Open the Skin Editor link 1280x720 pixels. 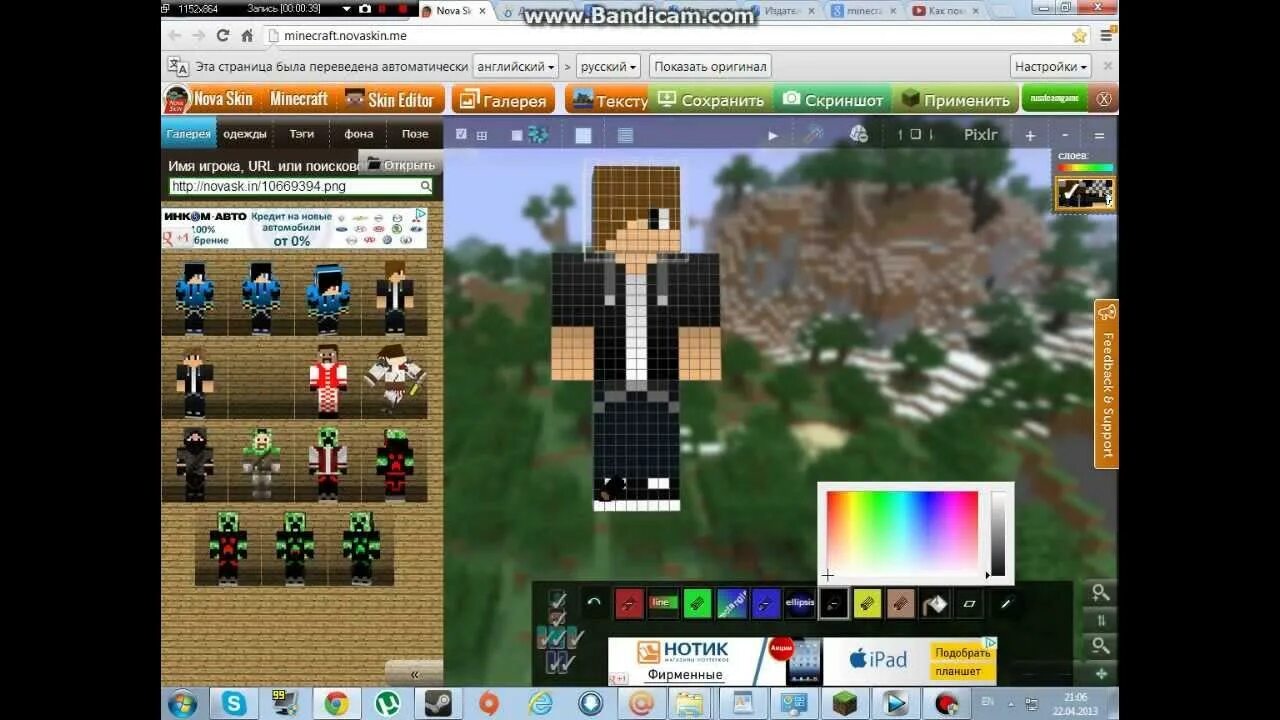[x=389, y=100]
